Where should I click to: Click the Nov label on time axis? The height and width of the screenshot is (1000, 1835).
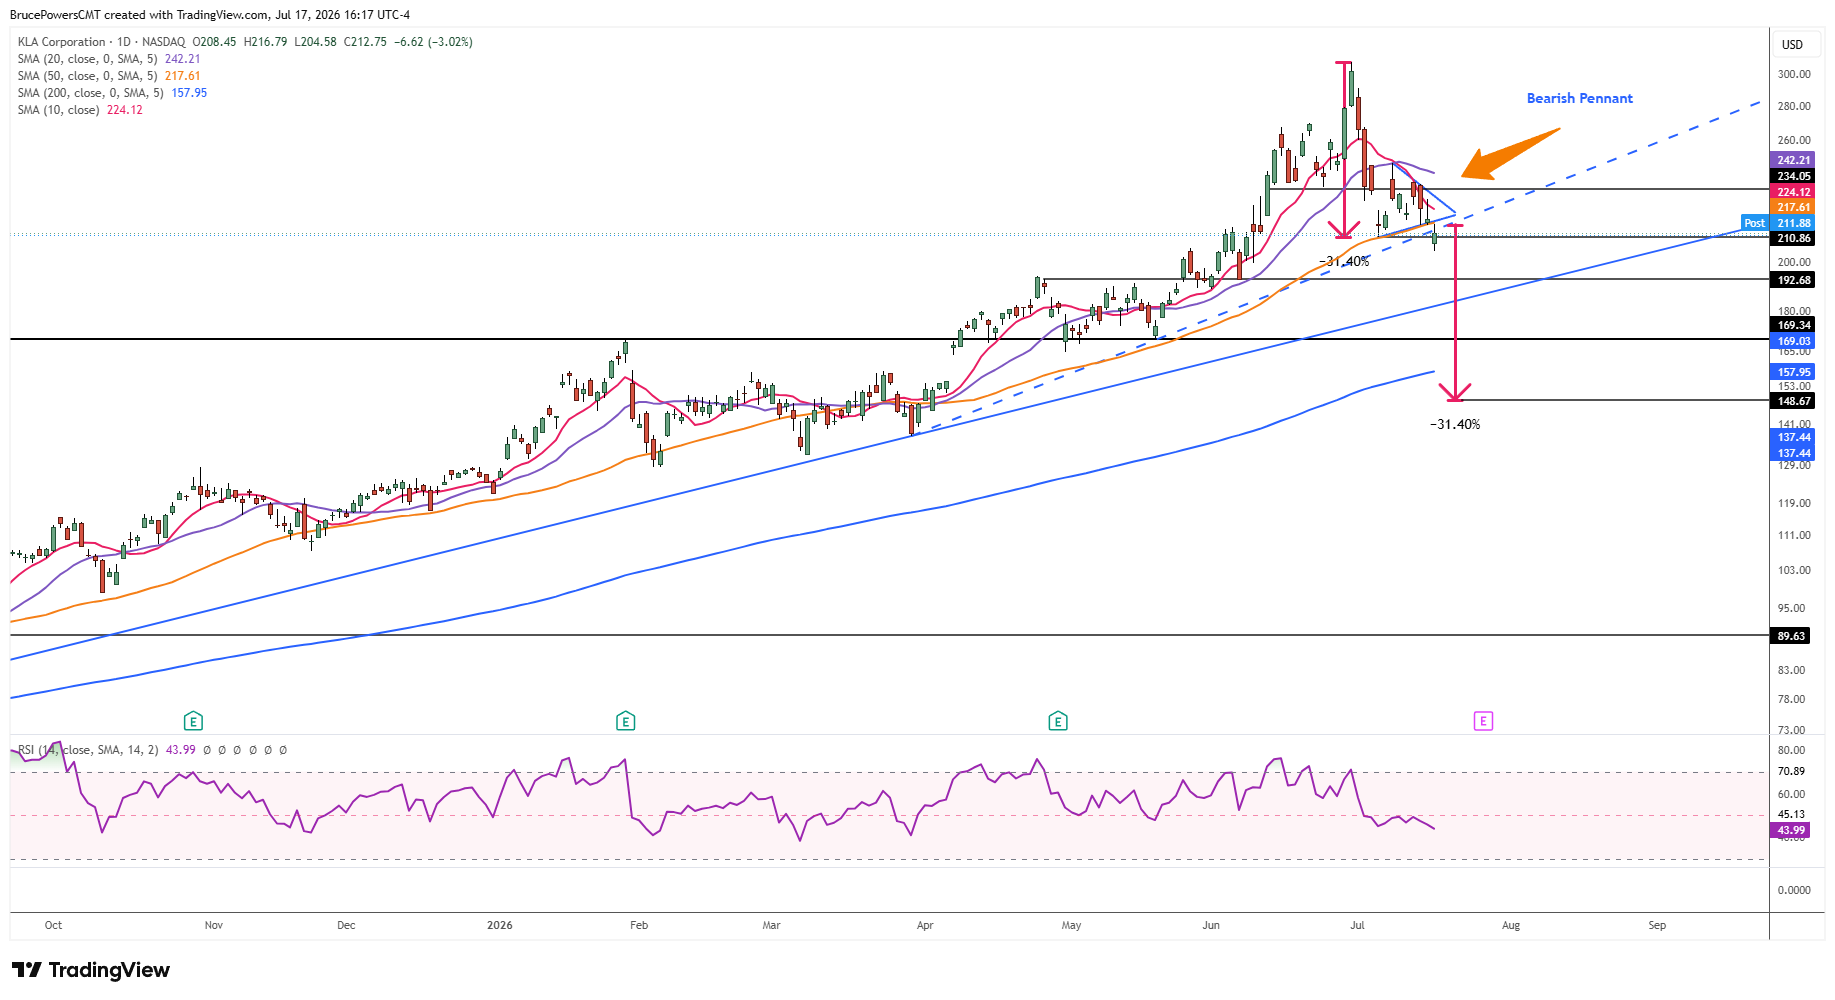pos(214,925)
